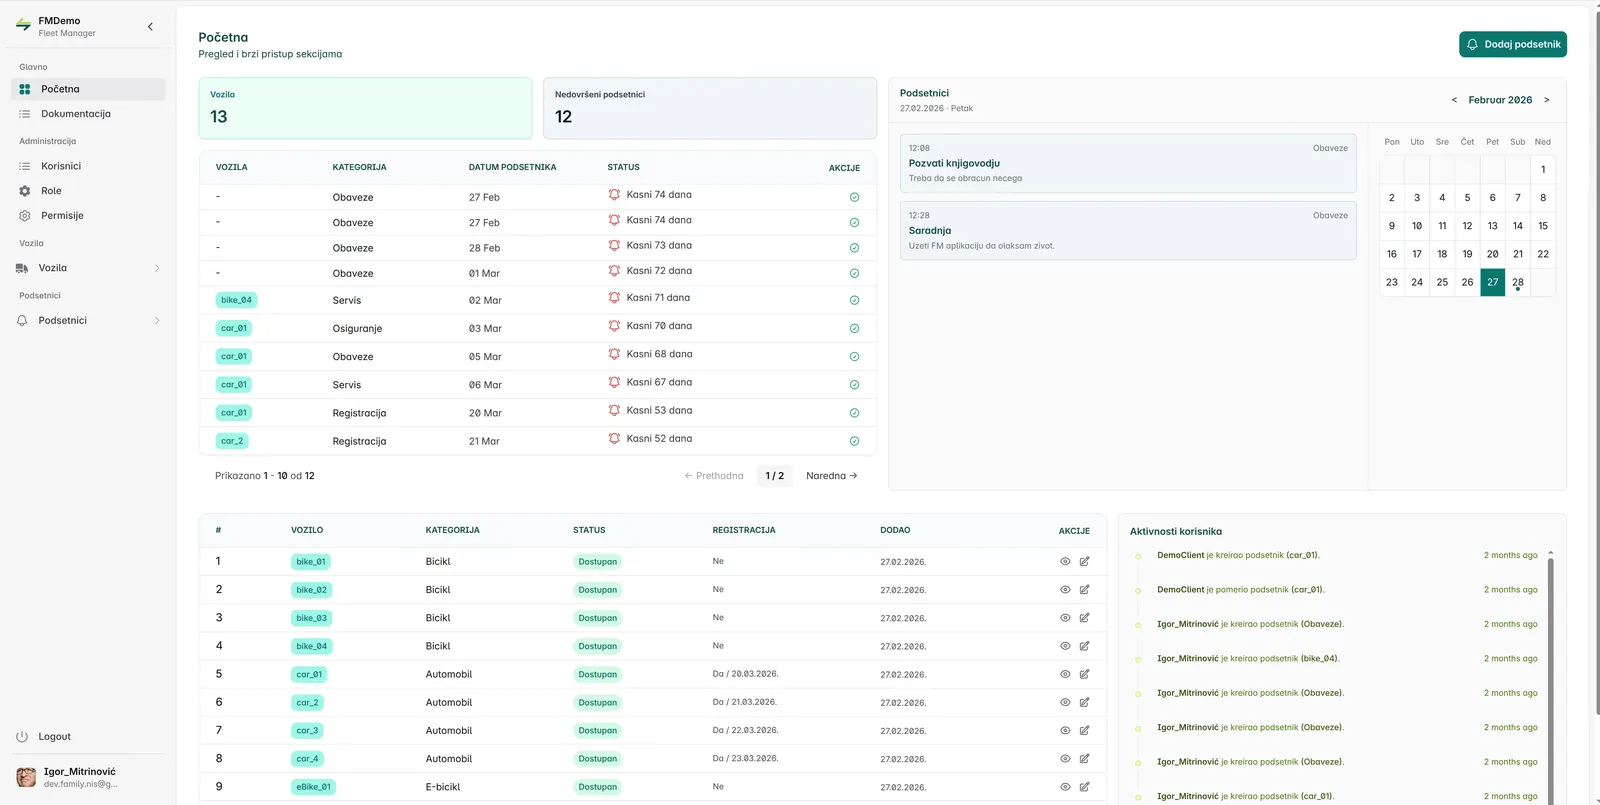The image size is (1600, 805).
Task: Show vehicle car_01 details via eye icon
Action: (1065, 674)
